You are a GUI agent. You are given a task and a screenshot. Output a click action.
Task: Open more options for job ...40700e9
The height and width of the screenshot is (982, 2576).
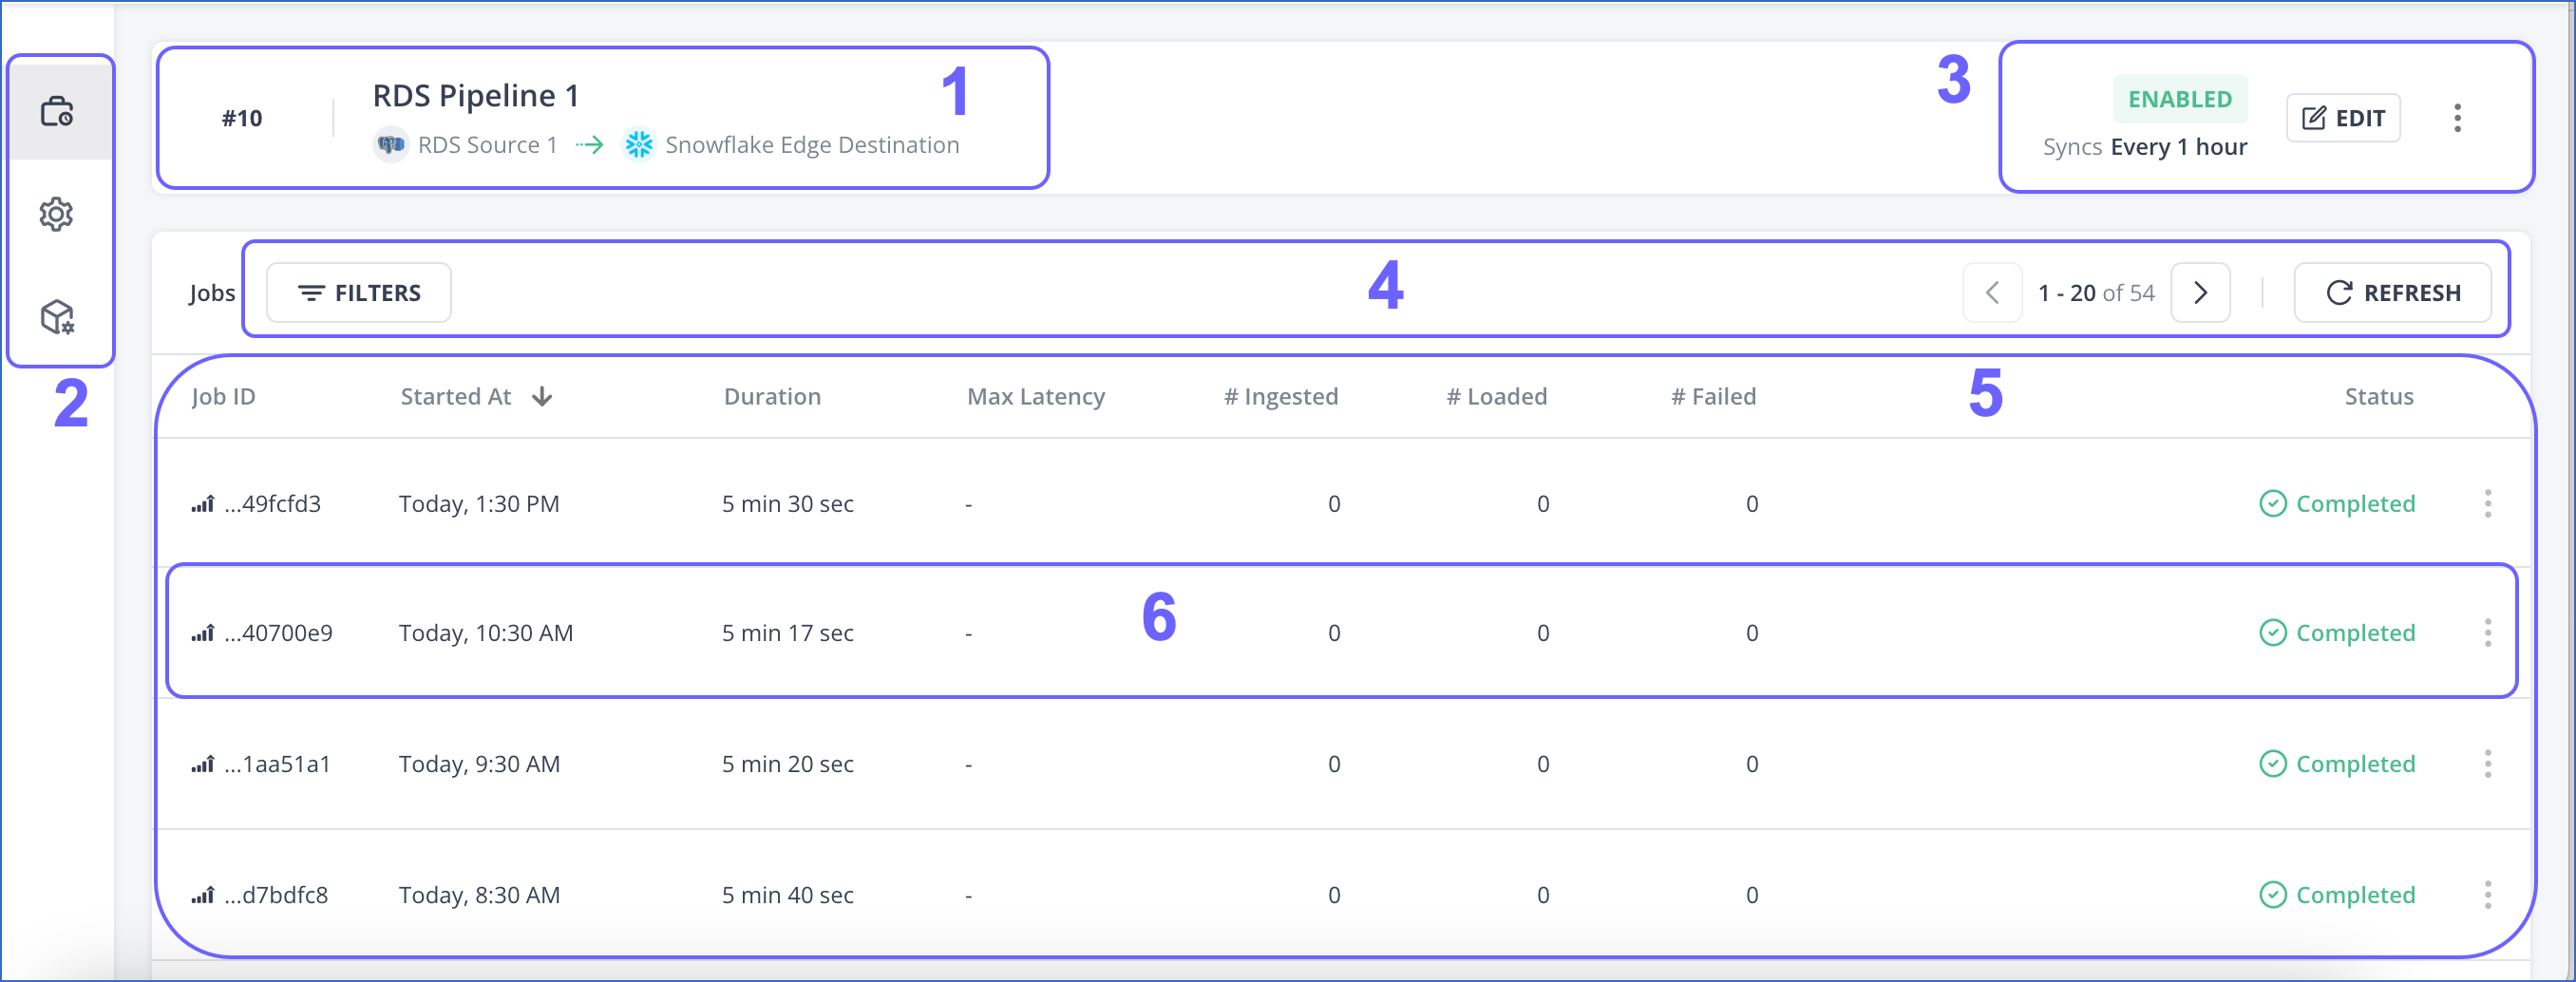(2487, 633)
